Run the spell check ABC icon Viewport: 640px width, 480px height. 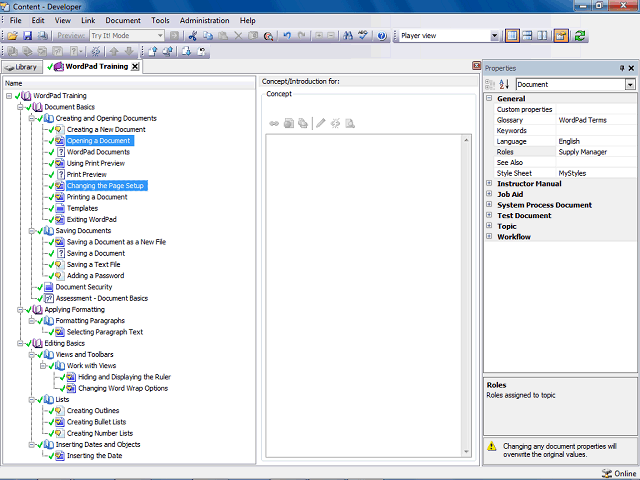click(363, 36)
